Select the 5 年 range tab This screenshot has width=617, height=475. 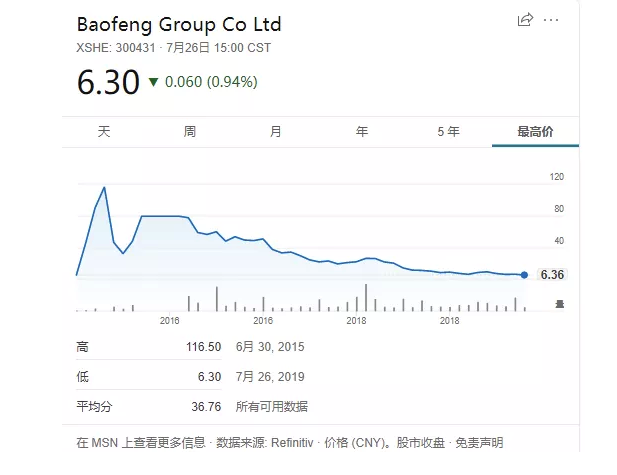tap(448, 132)
